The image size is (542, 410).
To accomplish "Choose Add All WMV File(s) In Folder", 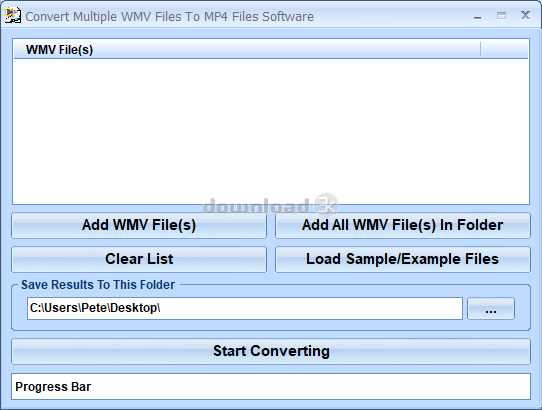I will [403, 225].
